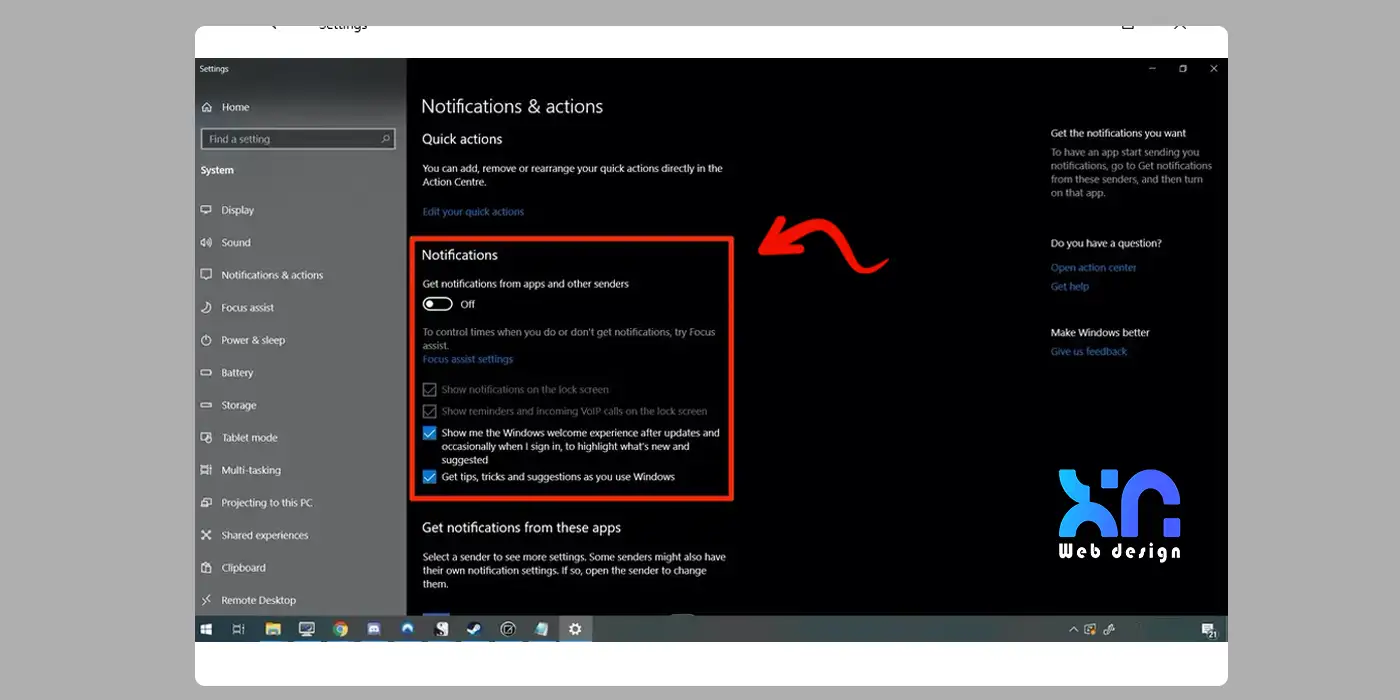This screenshot has height=700, width=1400.
Task: Click the magnifier icon in the search box
Action: point(386,139)
